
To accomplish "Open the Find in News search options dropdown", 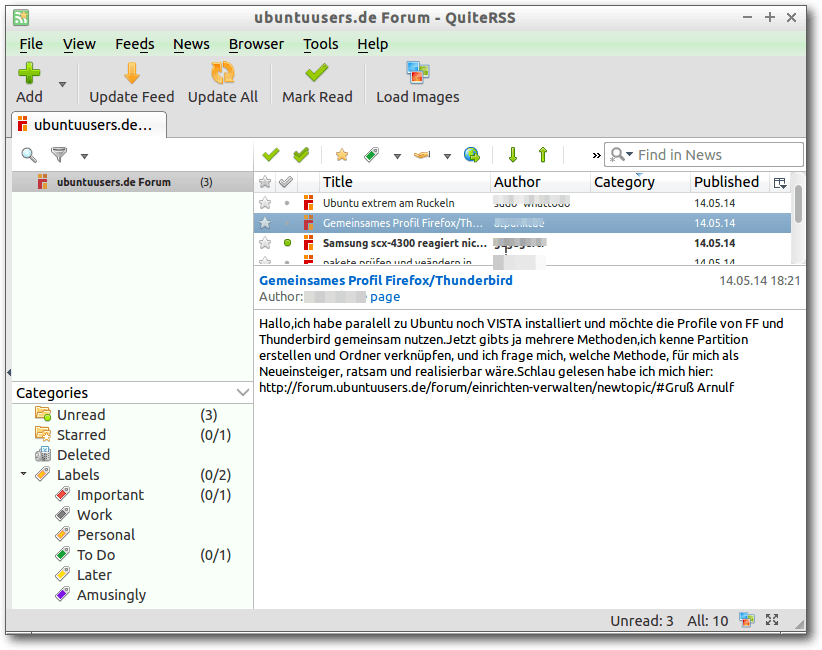I will pyautogui.click(x=622, y=155).
